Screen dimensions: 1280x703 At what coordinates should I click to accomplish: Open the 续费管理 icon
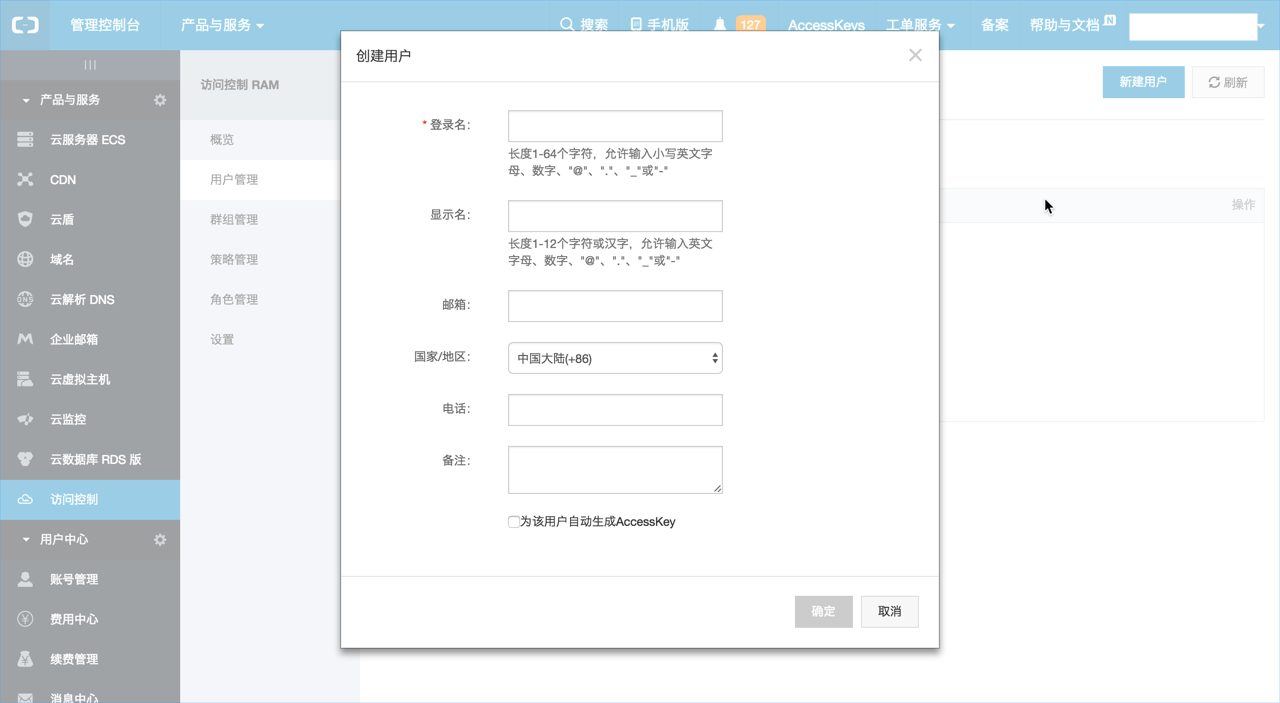(25, 660)
